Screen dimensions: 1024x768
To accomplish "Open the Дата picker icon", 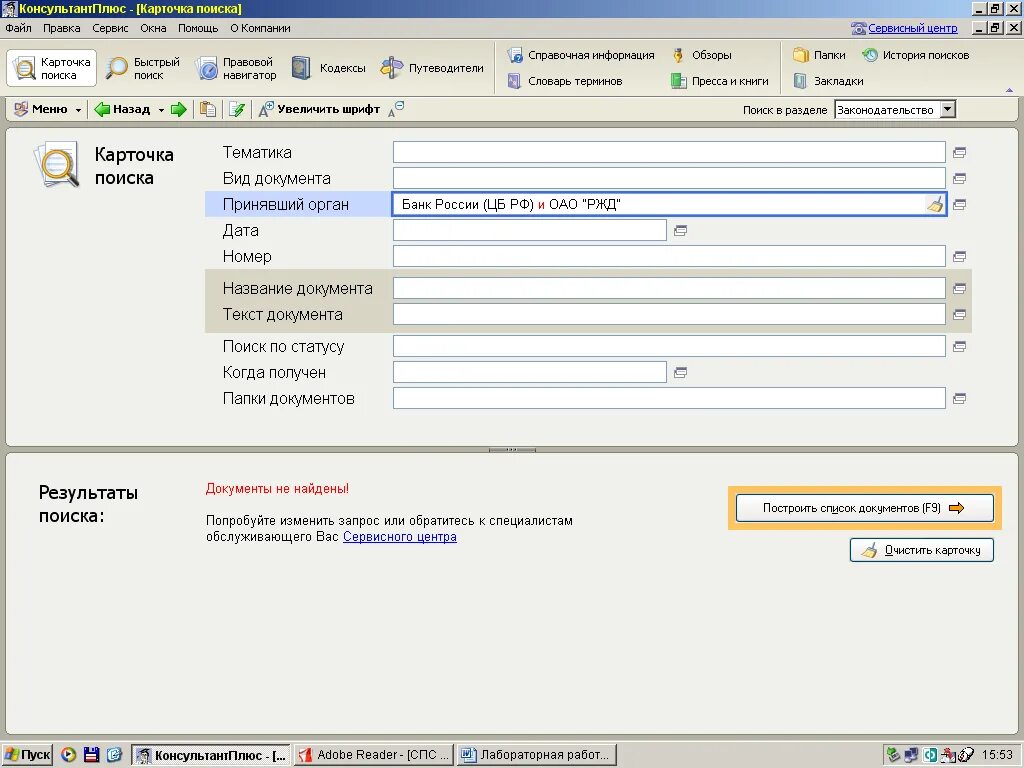I will [x=680, y=231].
